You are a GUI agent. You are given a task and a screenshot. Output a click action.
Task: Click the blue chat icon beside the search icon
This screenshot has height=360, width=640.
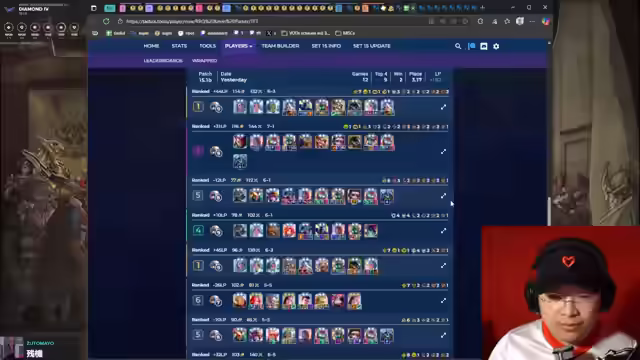[x=471, y=47]
